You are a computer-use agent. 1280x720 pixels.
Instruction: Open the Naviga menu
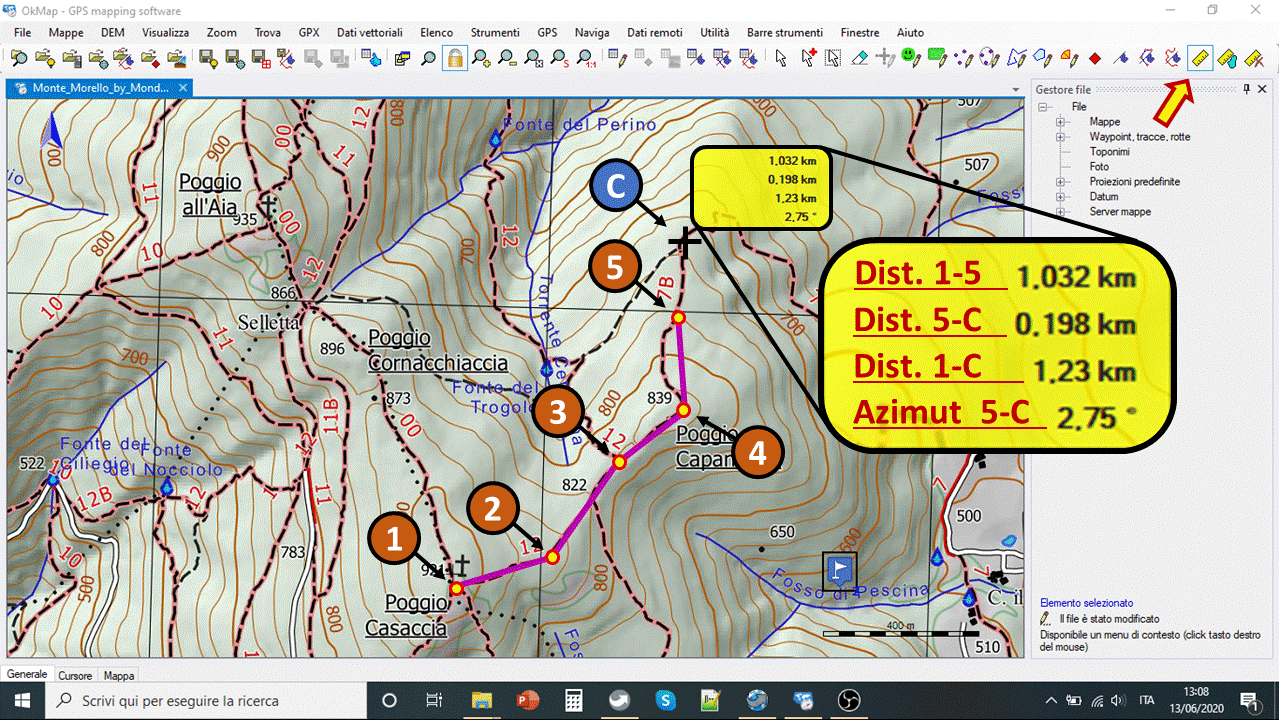click(592, 33)
